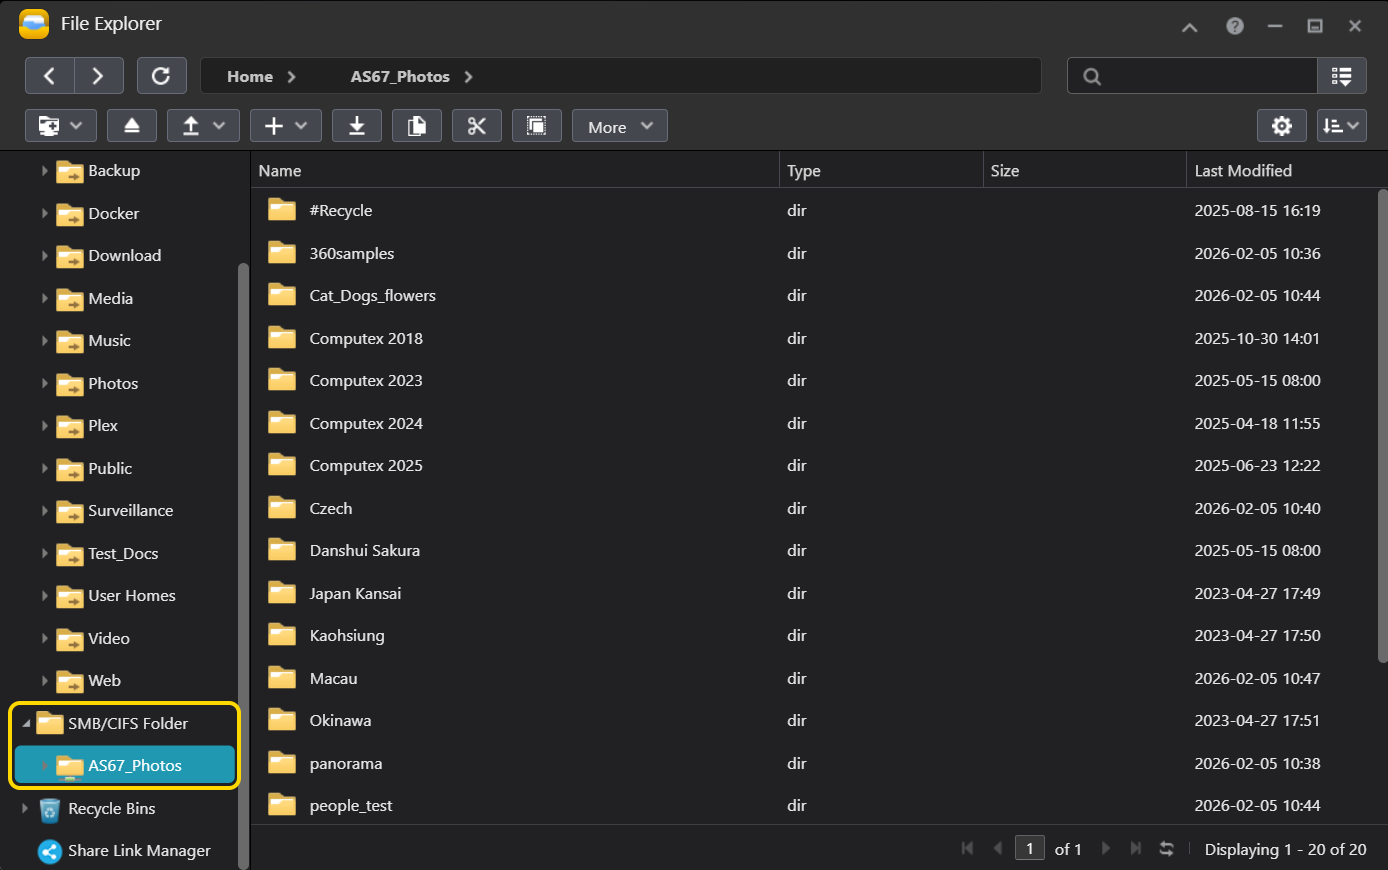Viewport: 1388px width, 870px height.
Task: Open the upload dropdown menu
Action: tap(203, 126)
